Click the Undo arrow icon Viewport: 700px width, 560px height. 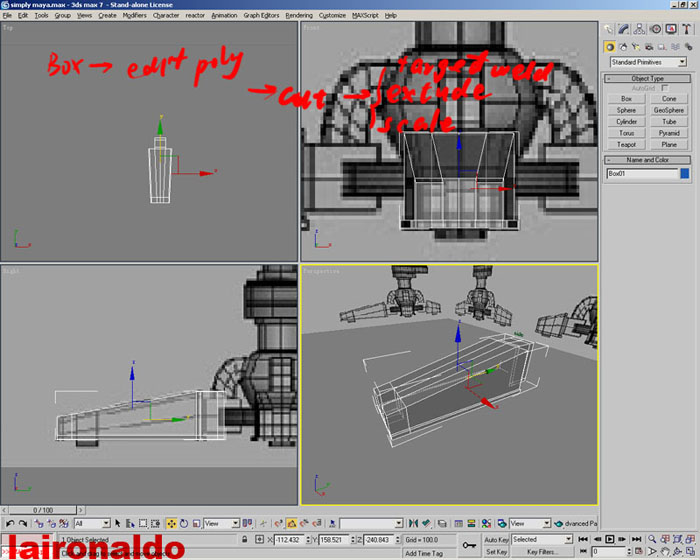pyautogui.click(x=10, y=523)
